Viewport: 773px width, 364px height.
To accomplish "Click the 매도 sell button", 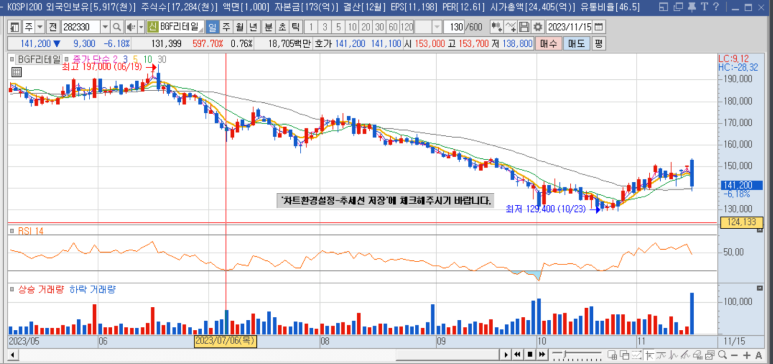I will (x=576, y=43).
